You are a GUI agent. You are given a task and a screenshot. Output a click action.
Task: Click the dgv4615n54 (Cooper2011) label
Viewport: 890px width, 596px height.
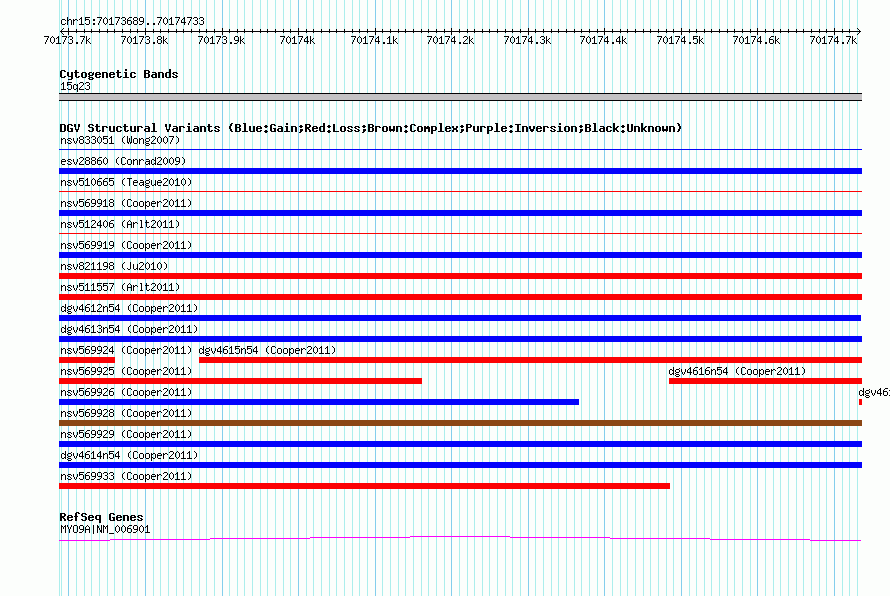coord(267,350)
